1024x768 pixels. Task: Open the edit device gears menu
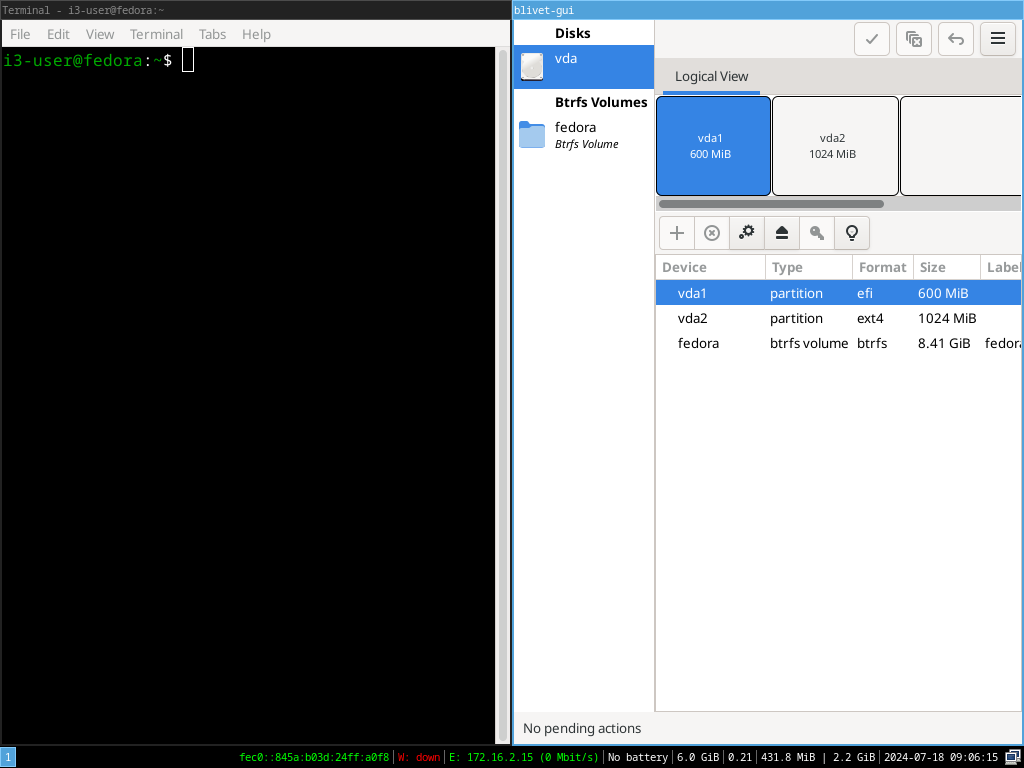[x=746, y=233]
